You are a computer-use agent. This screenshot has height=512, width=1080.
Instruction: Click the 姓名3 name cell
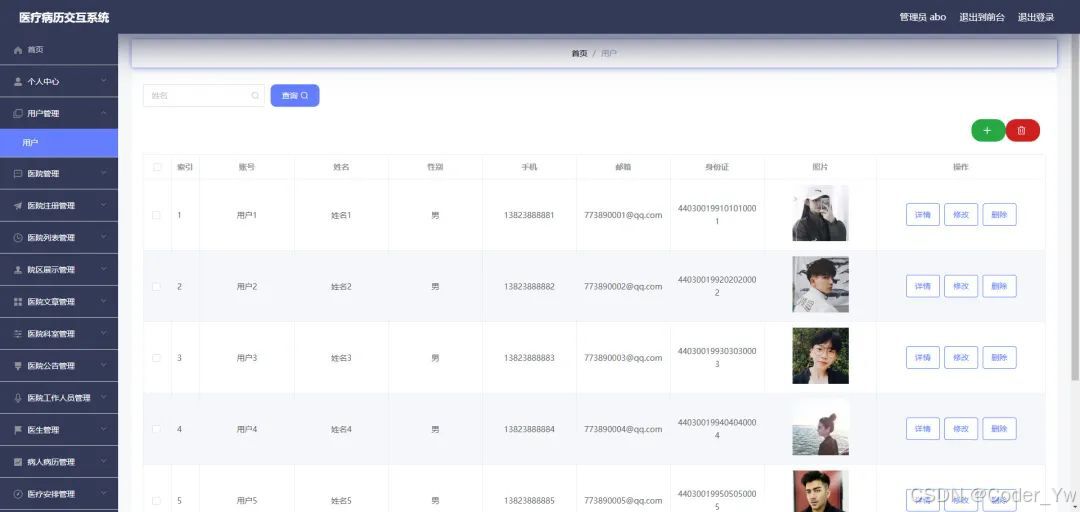(341, 358)
